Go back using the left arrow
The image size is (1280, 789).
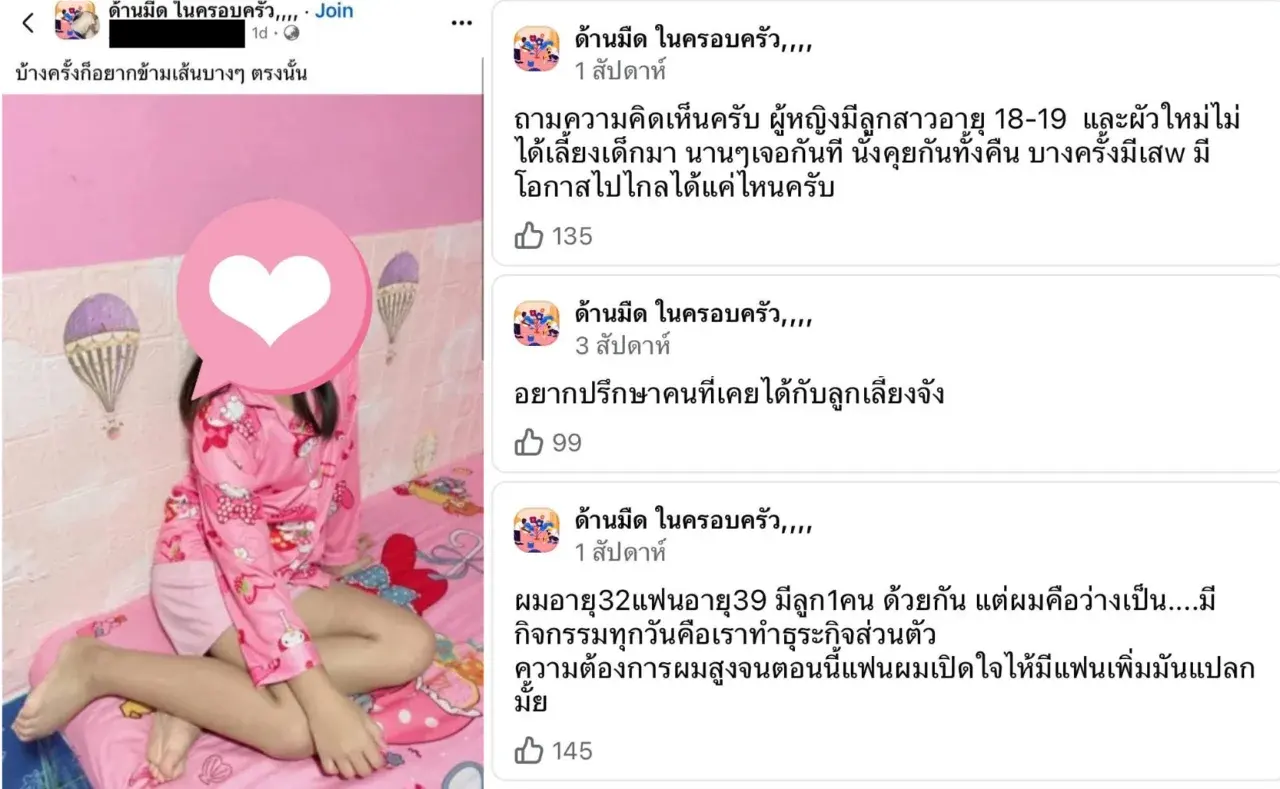click(x=28, y=23)
